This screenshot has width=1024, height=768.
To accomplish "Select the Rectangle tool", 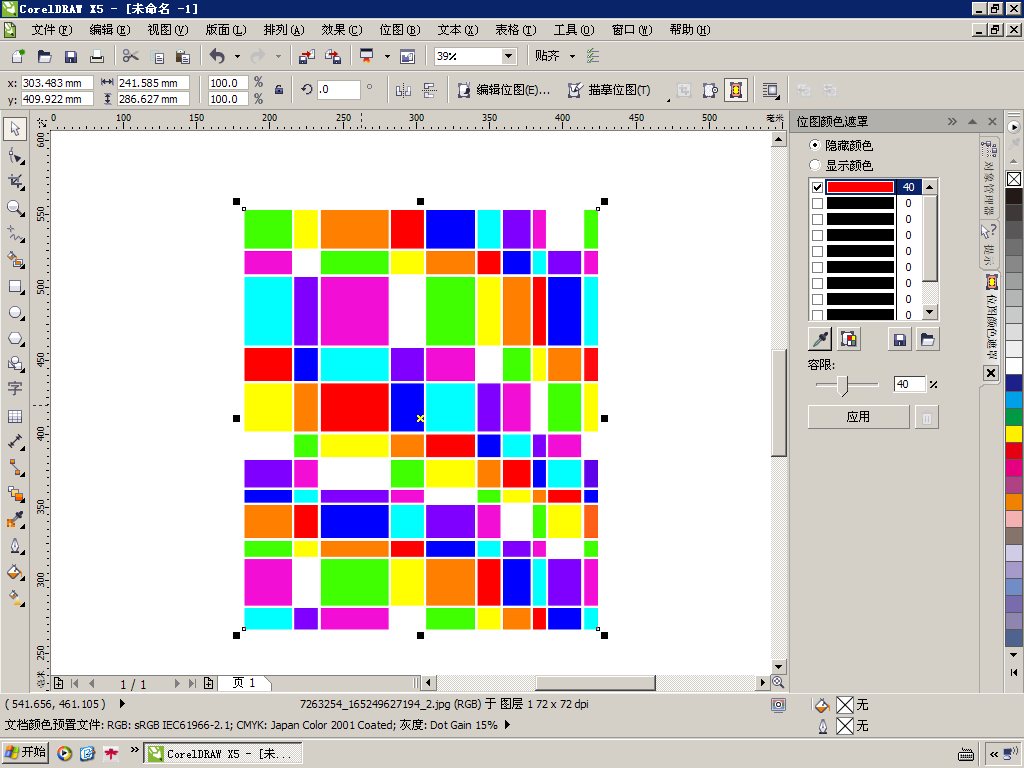I will point(15,287).
